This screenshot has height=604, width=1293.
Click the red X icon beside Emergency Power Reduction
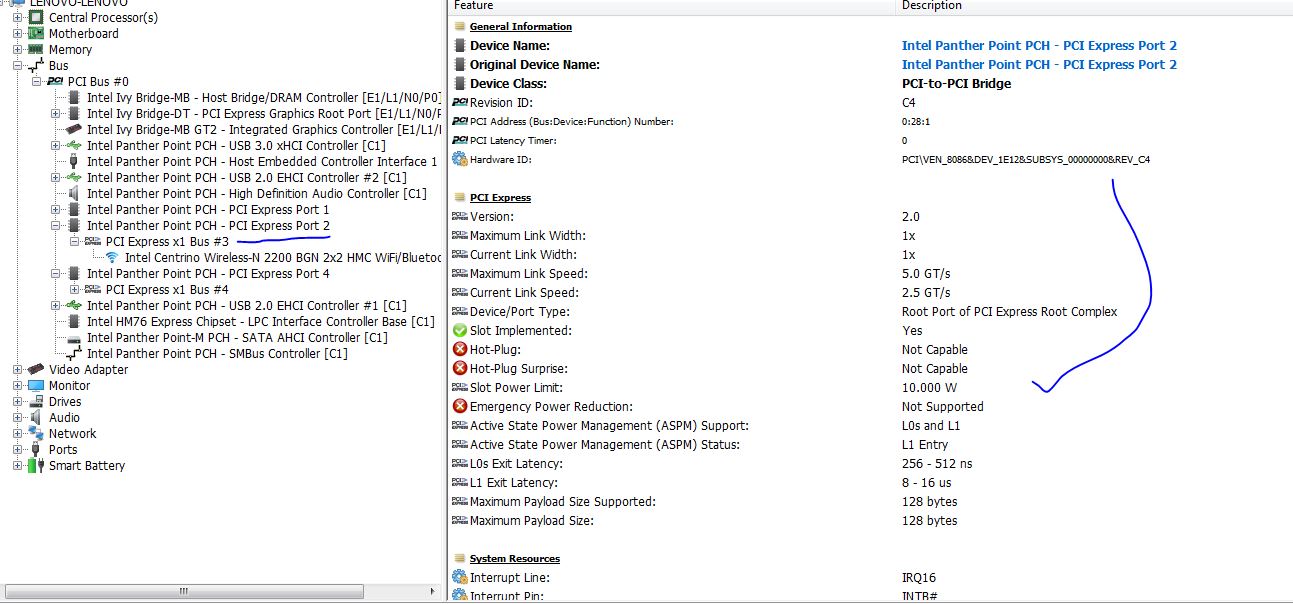pyautogui.click(x=460, y=406)
